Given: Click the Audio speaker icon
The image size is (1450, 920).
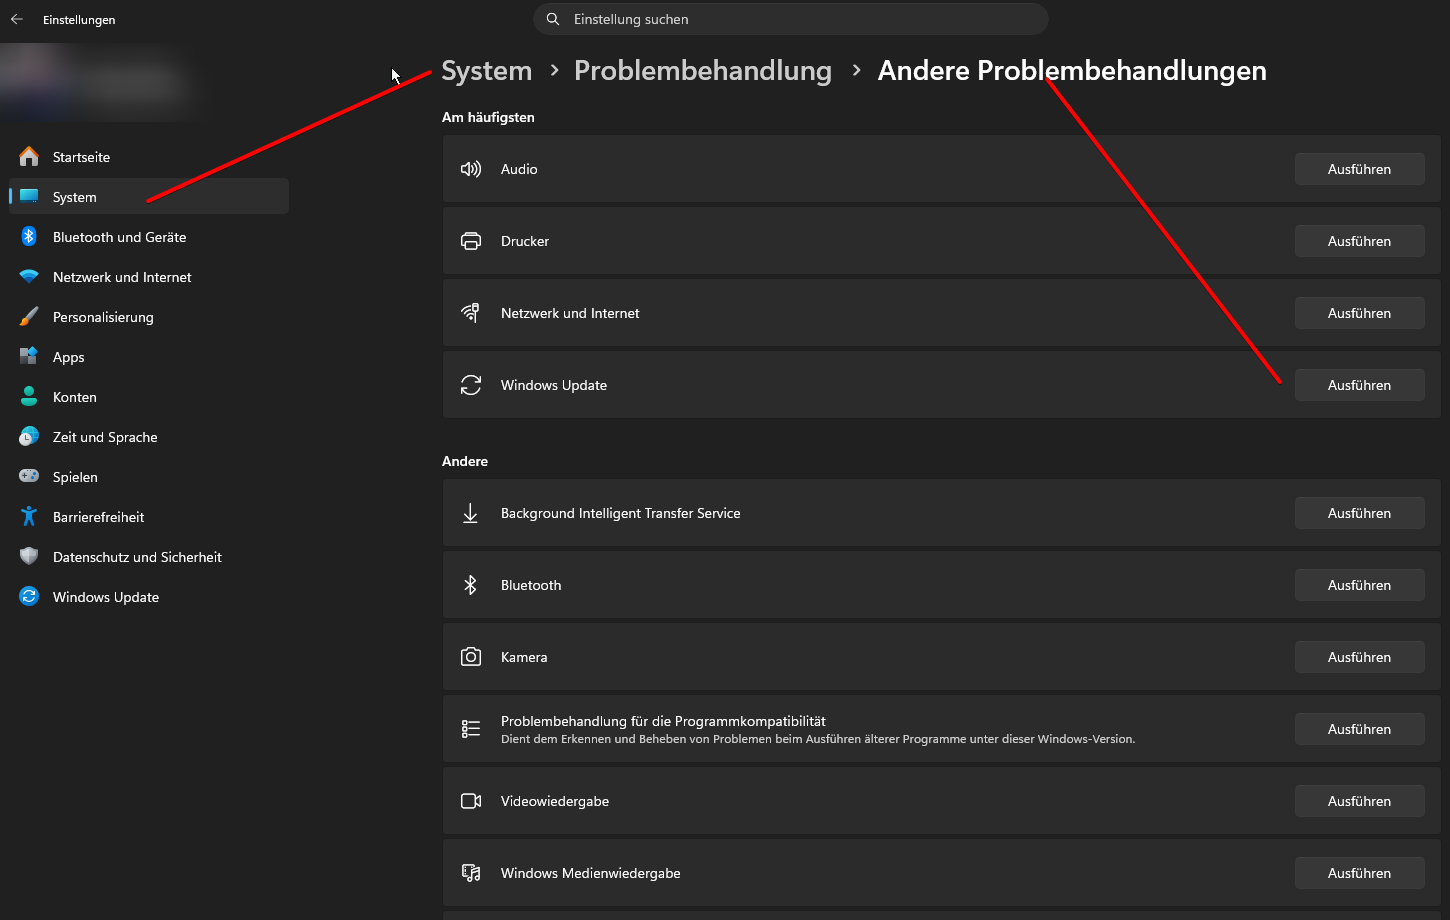Looking at the screenshot, I should pyautogui.click(x=470, y=169).
